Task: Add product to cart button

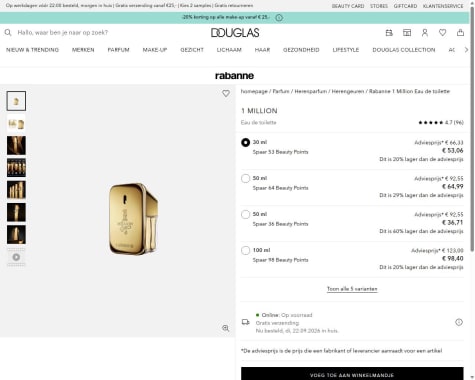Action: point(352,374)
